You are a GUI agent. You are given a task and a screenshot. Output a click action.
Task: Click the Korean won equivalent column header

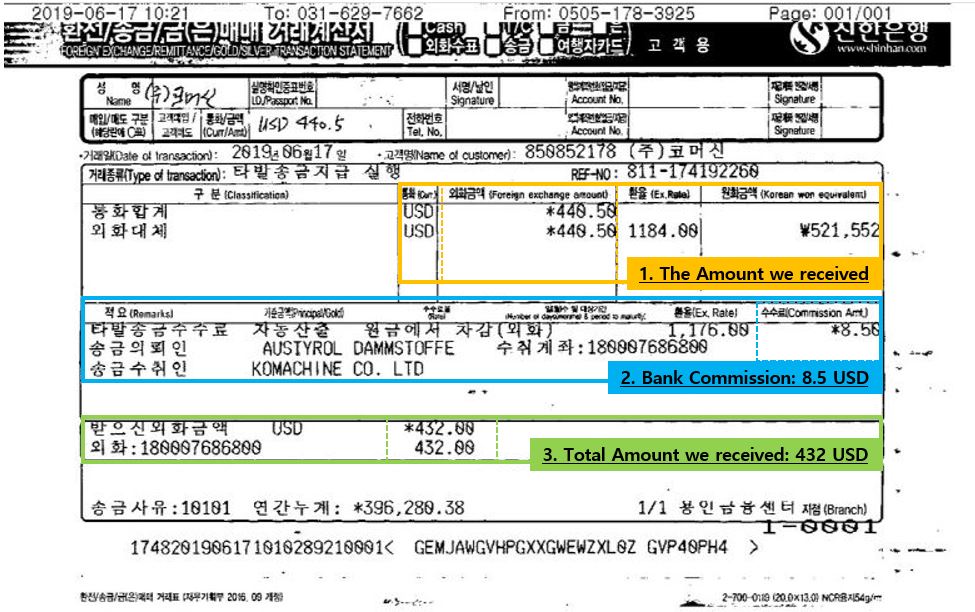[x=793, y=194]
